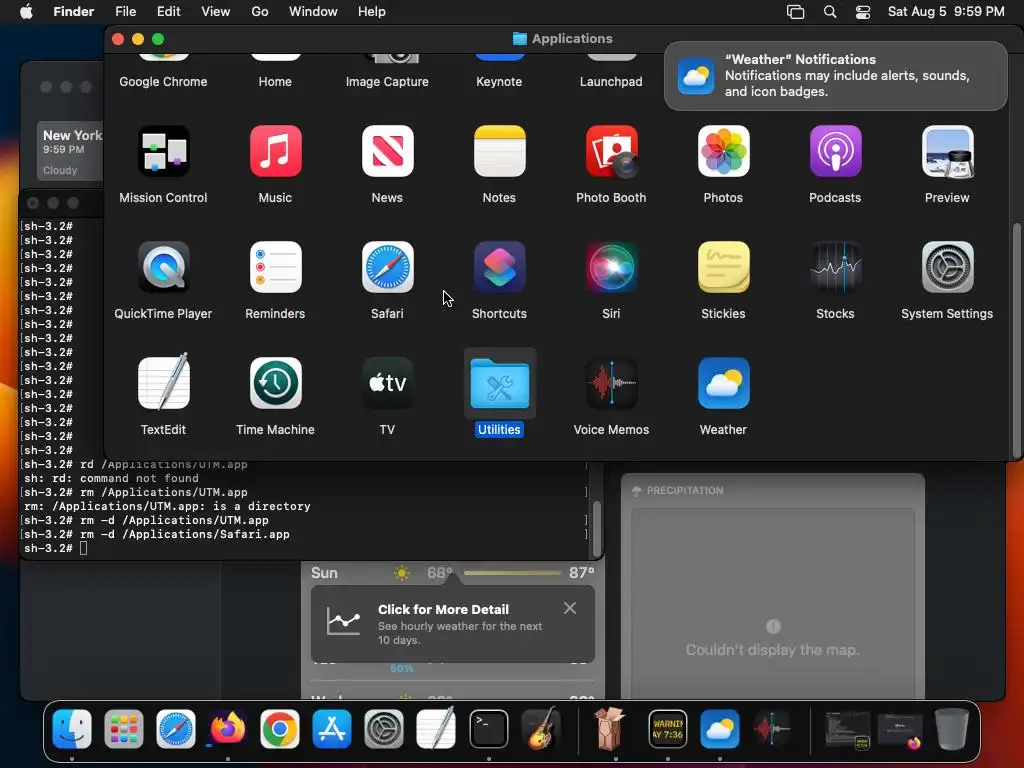Open Spotlight search in menu bar
This screenshot has width=1024, height=768.
tap(830, 12)
